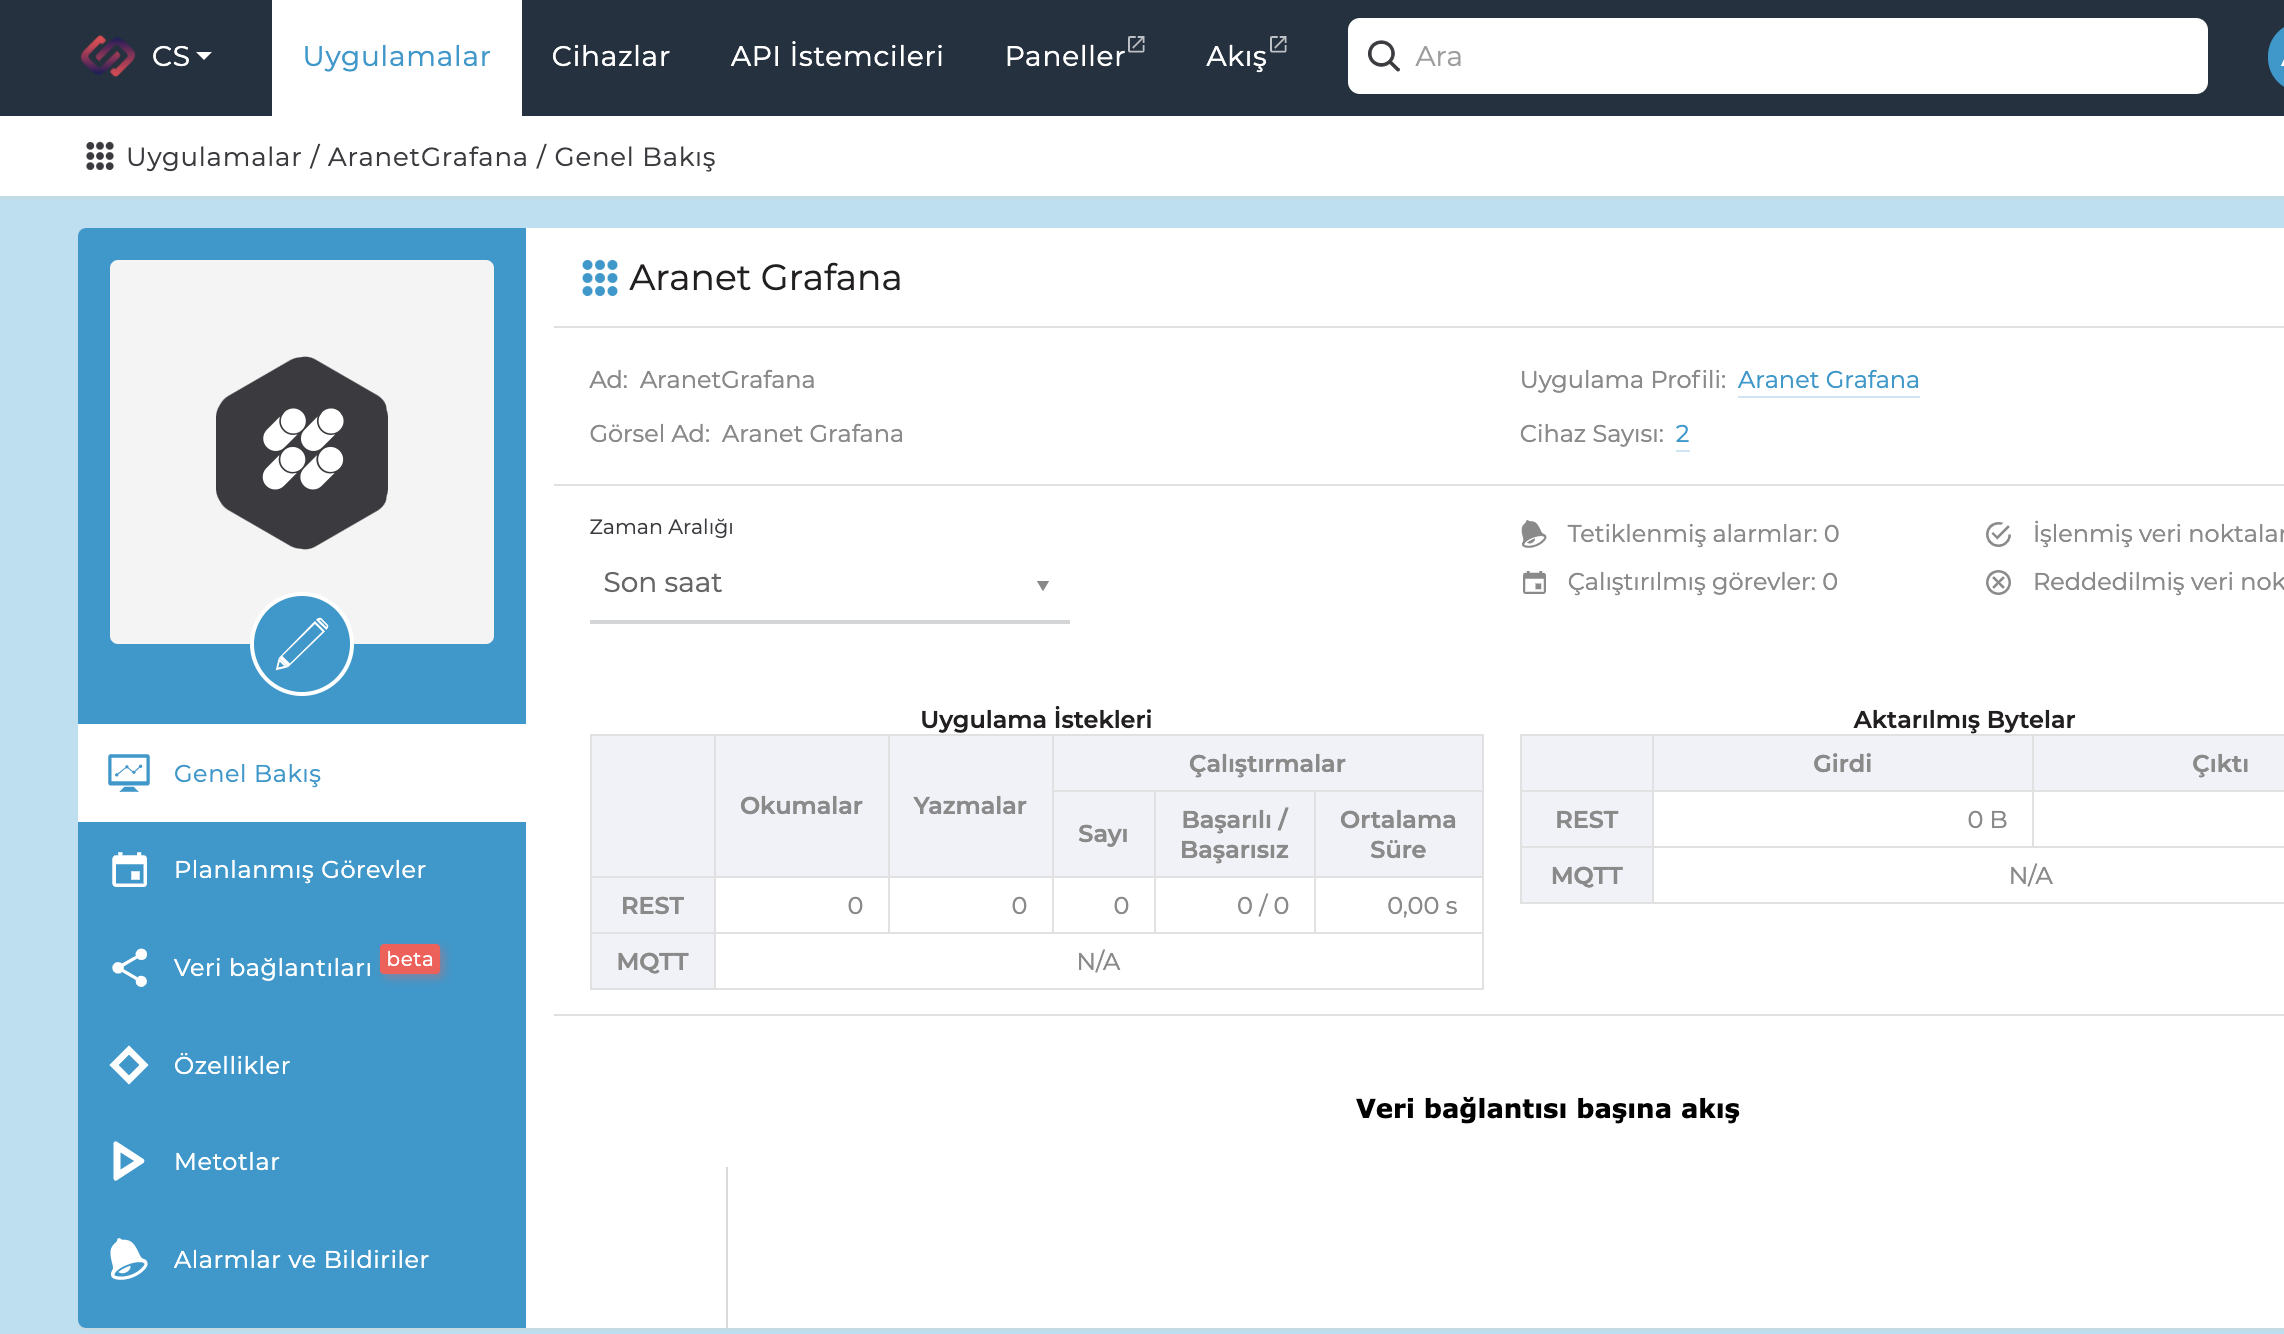Open the API İstemcileri tab
This screenshot has width=2284, height=1334.
pyautogui.click(x=836, y=56)
